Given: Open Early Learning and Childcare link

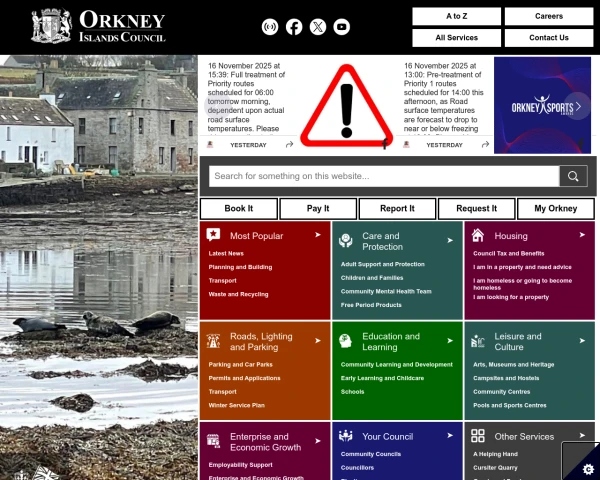Looking at the screenshot, I should pos(382,378).
